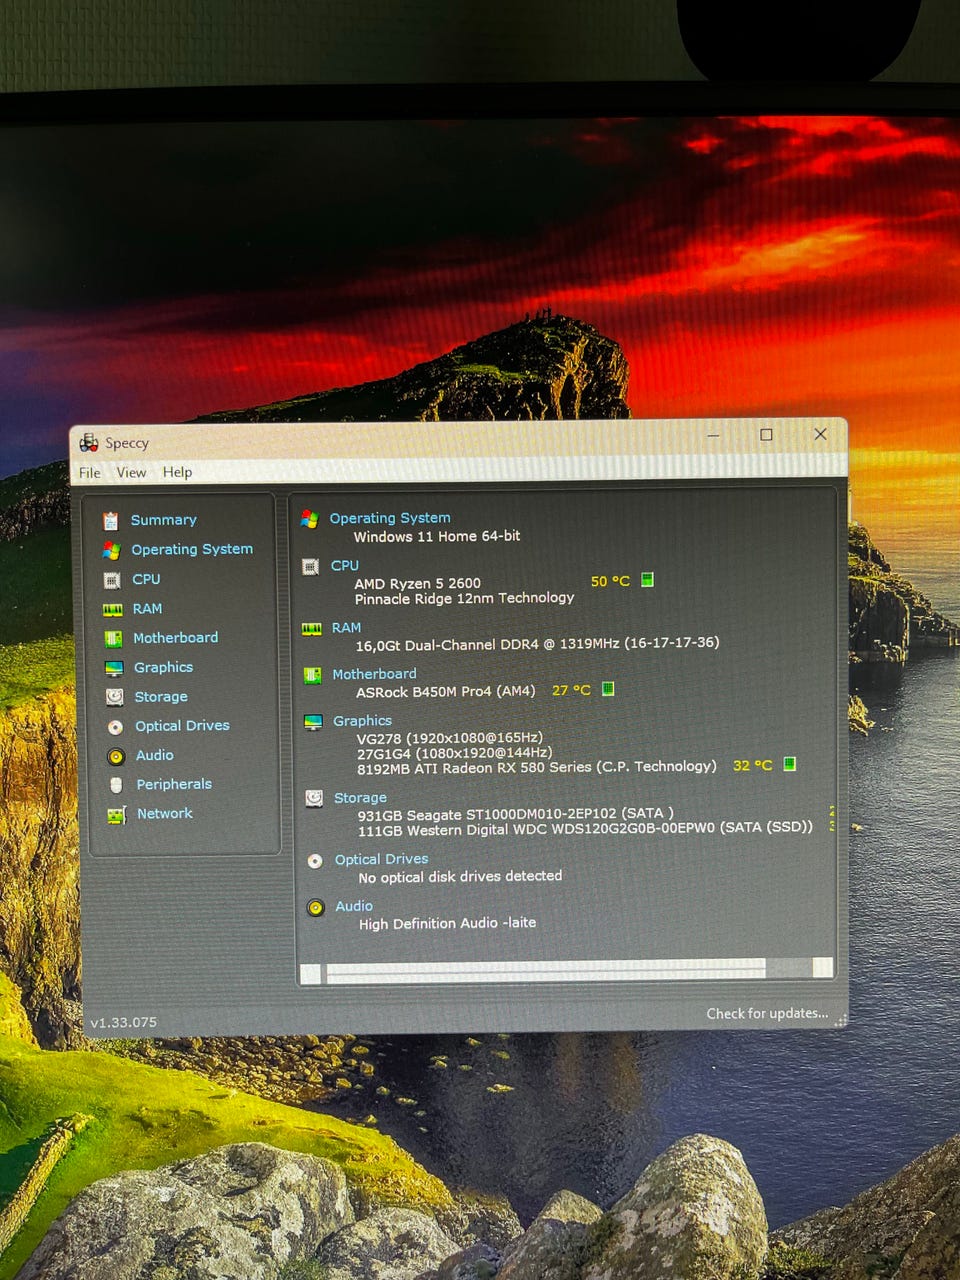960x1280 pixels.
Task: Click the Optical Drives disc icon in sidebar
Action: (115, 727)
